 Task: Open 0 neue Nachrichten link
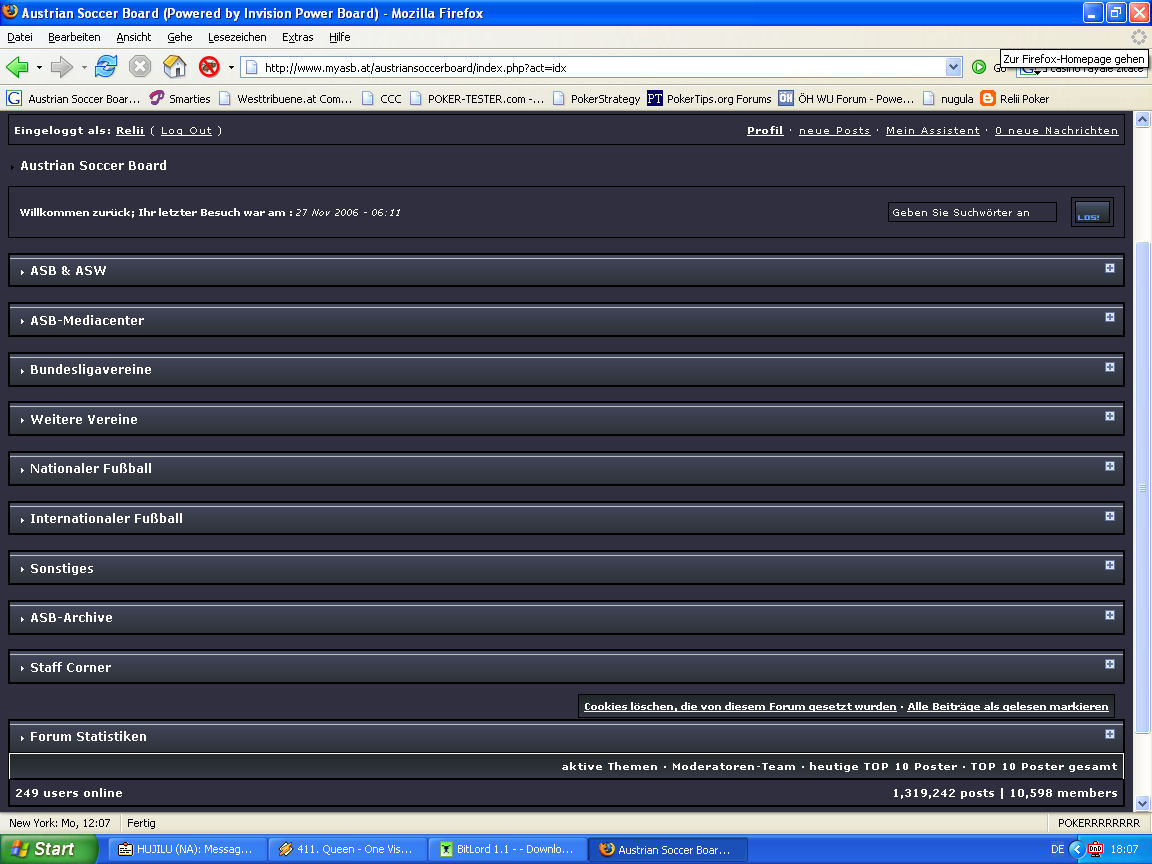click(1056, 131)
